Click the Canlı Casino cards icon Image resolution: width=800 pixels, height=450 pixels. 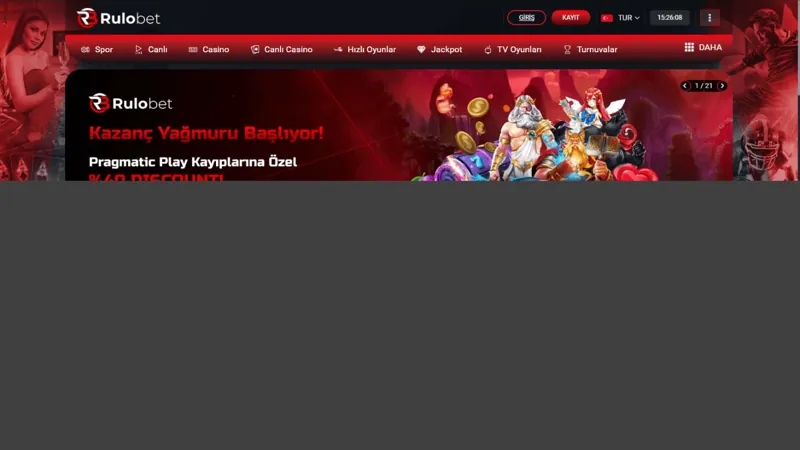[255, 49]
